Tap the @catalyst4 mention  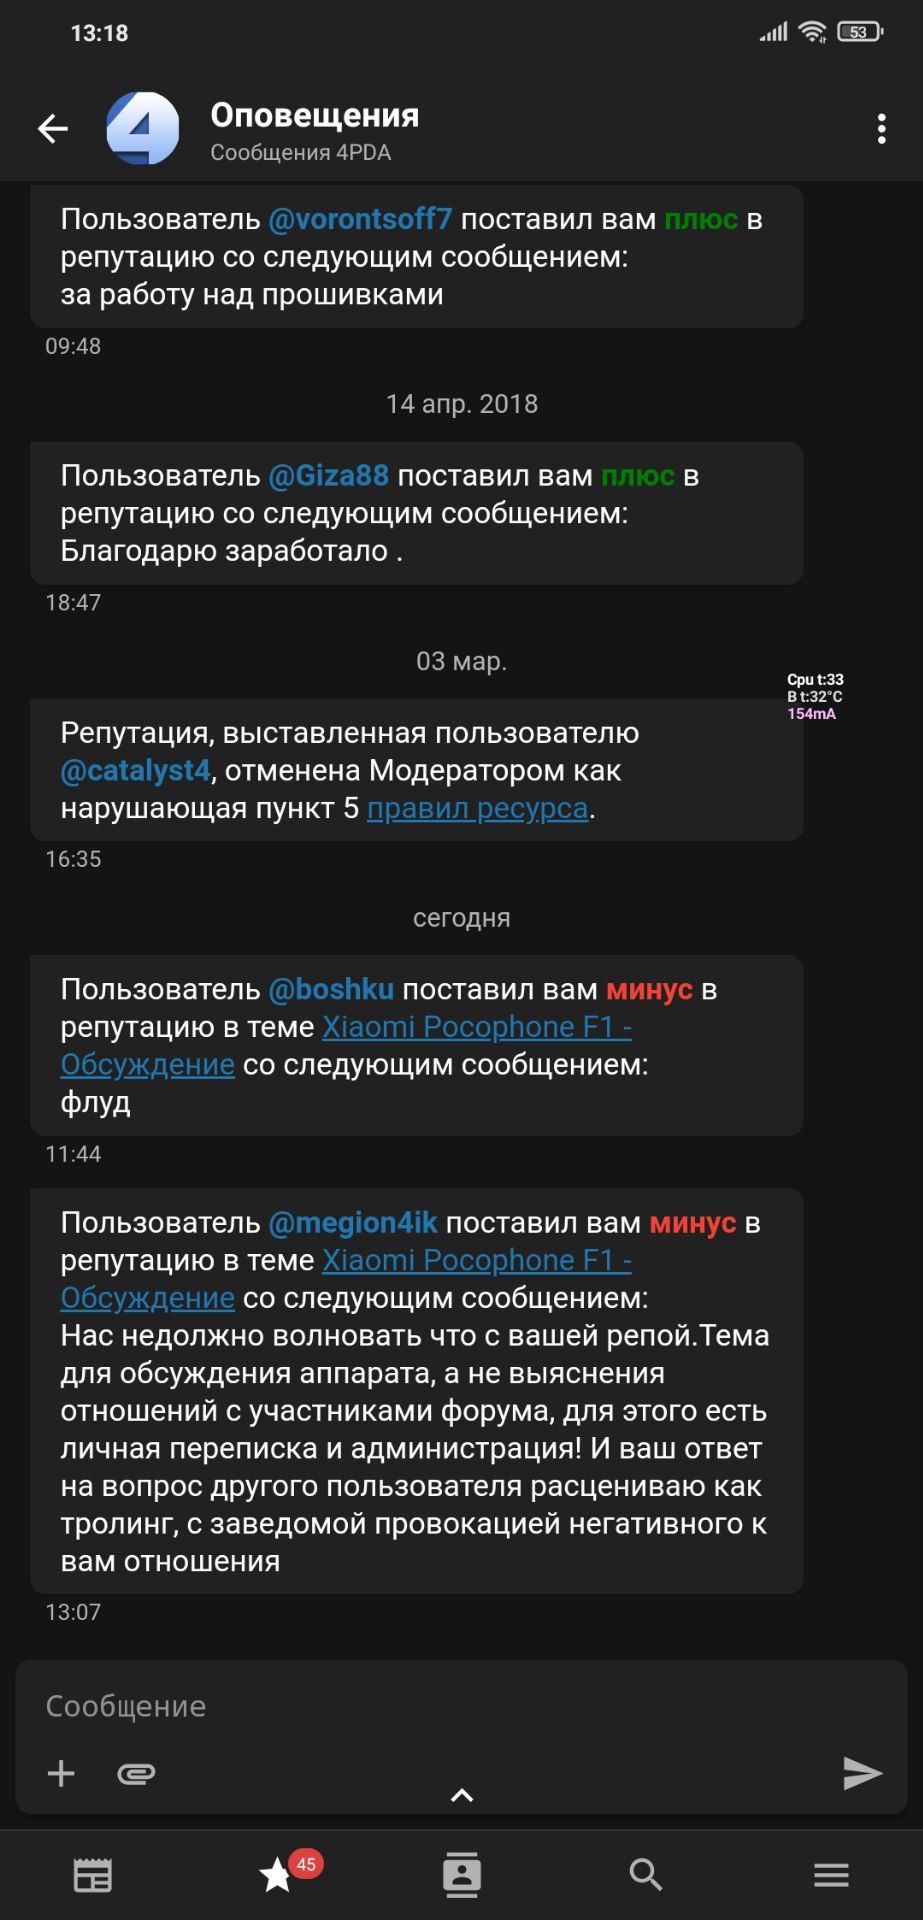tap(136, 771)
